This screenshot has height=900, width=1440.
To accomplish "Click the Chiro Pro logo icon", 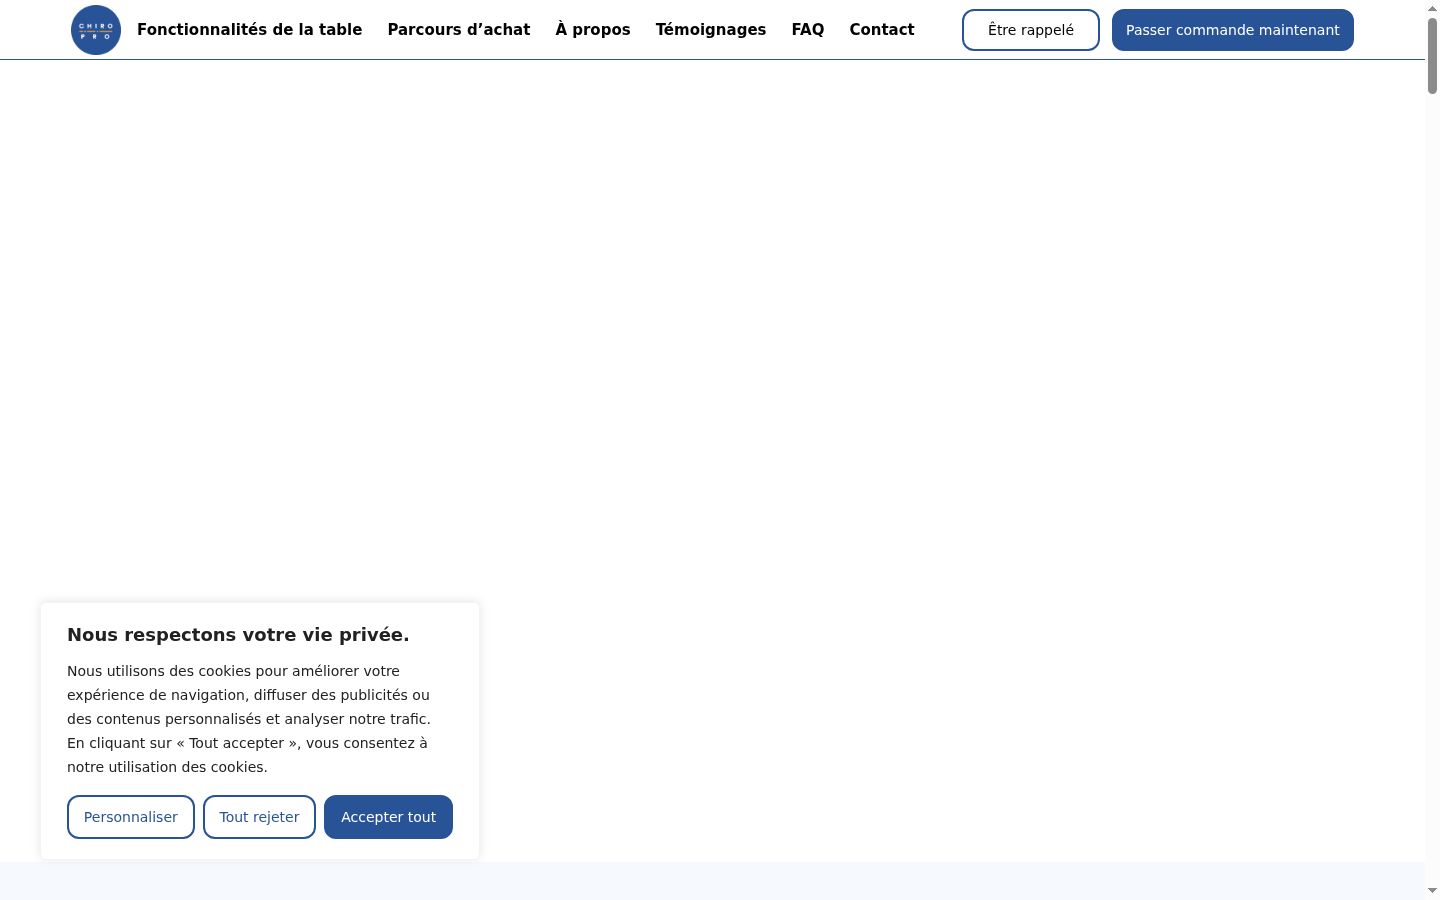I will tap(96, 30).
